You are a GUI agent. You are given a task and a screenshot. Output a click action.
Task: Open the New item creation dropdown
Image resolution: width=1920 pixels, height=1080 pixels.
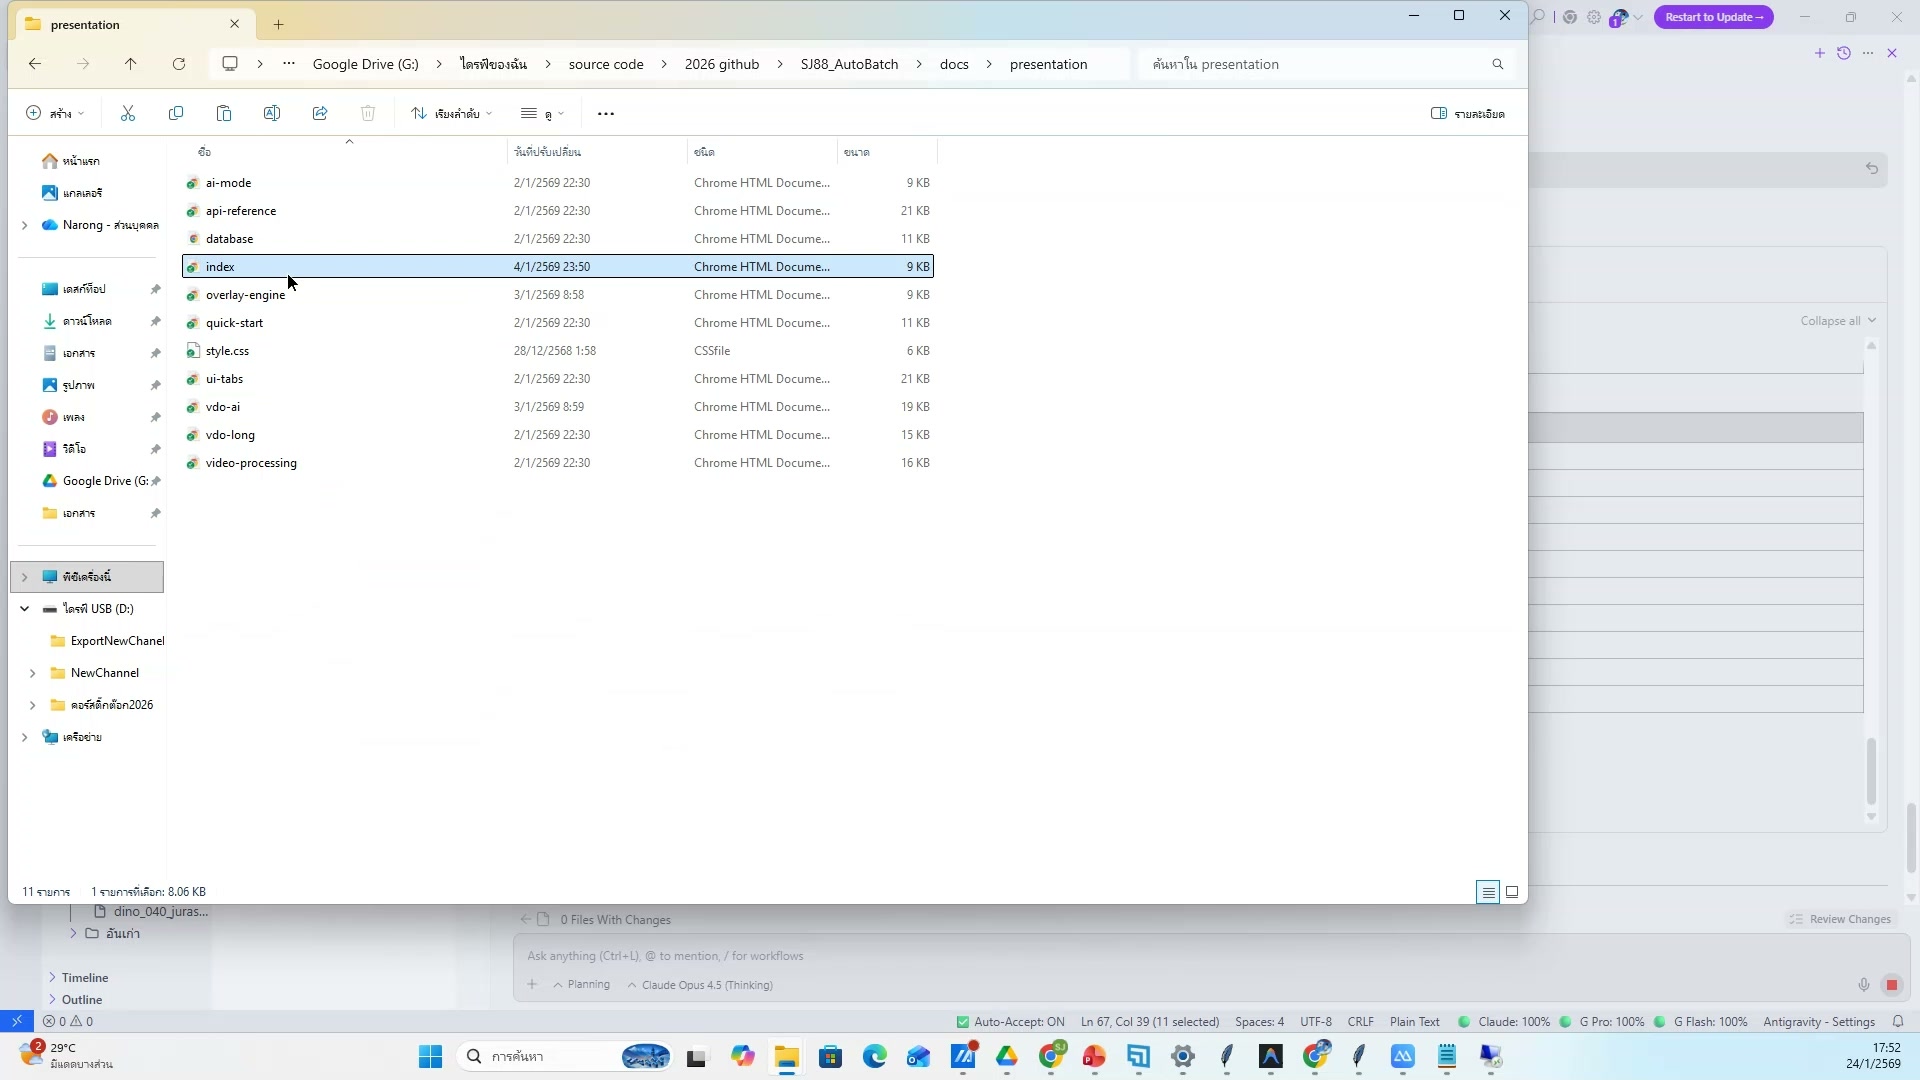click(55, 113)
